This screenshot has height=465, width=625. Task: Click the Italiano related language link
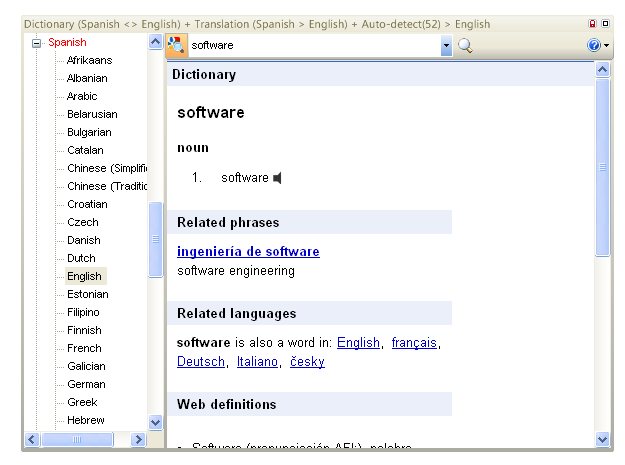point(257,362)
